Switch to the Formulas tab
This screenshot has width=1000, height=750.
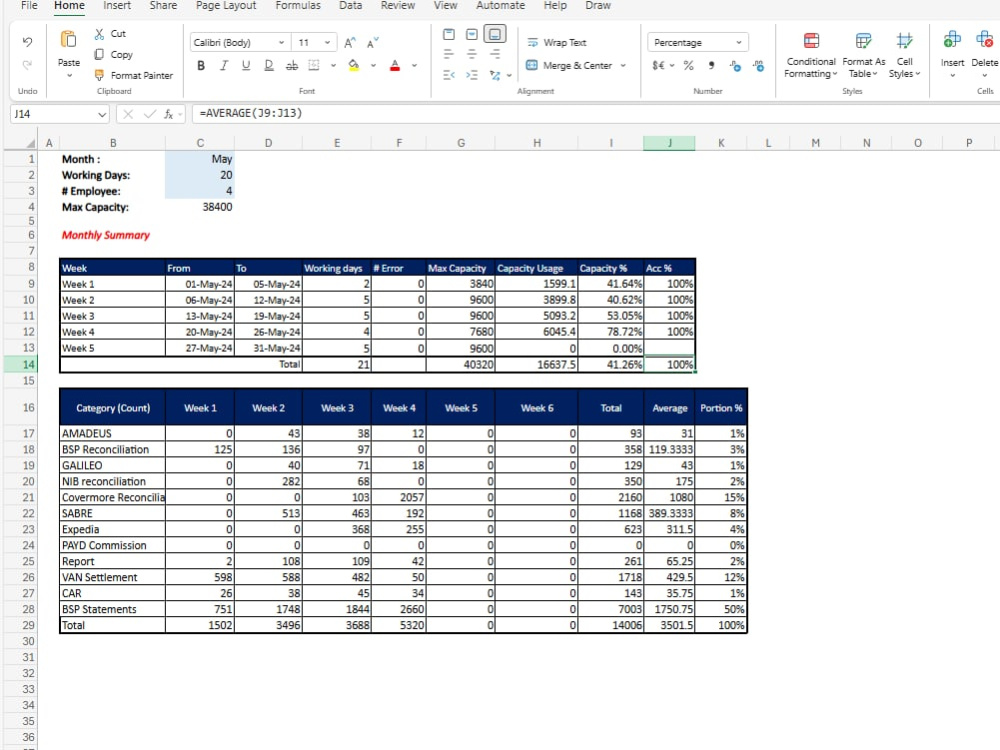point(298,5)
